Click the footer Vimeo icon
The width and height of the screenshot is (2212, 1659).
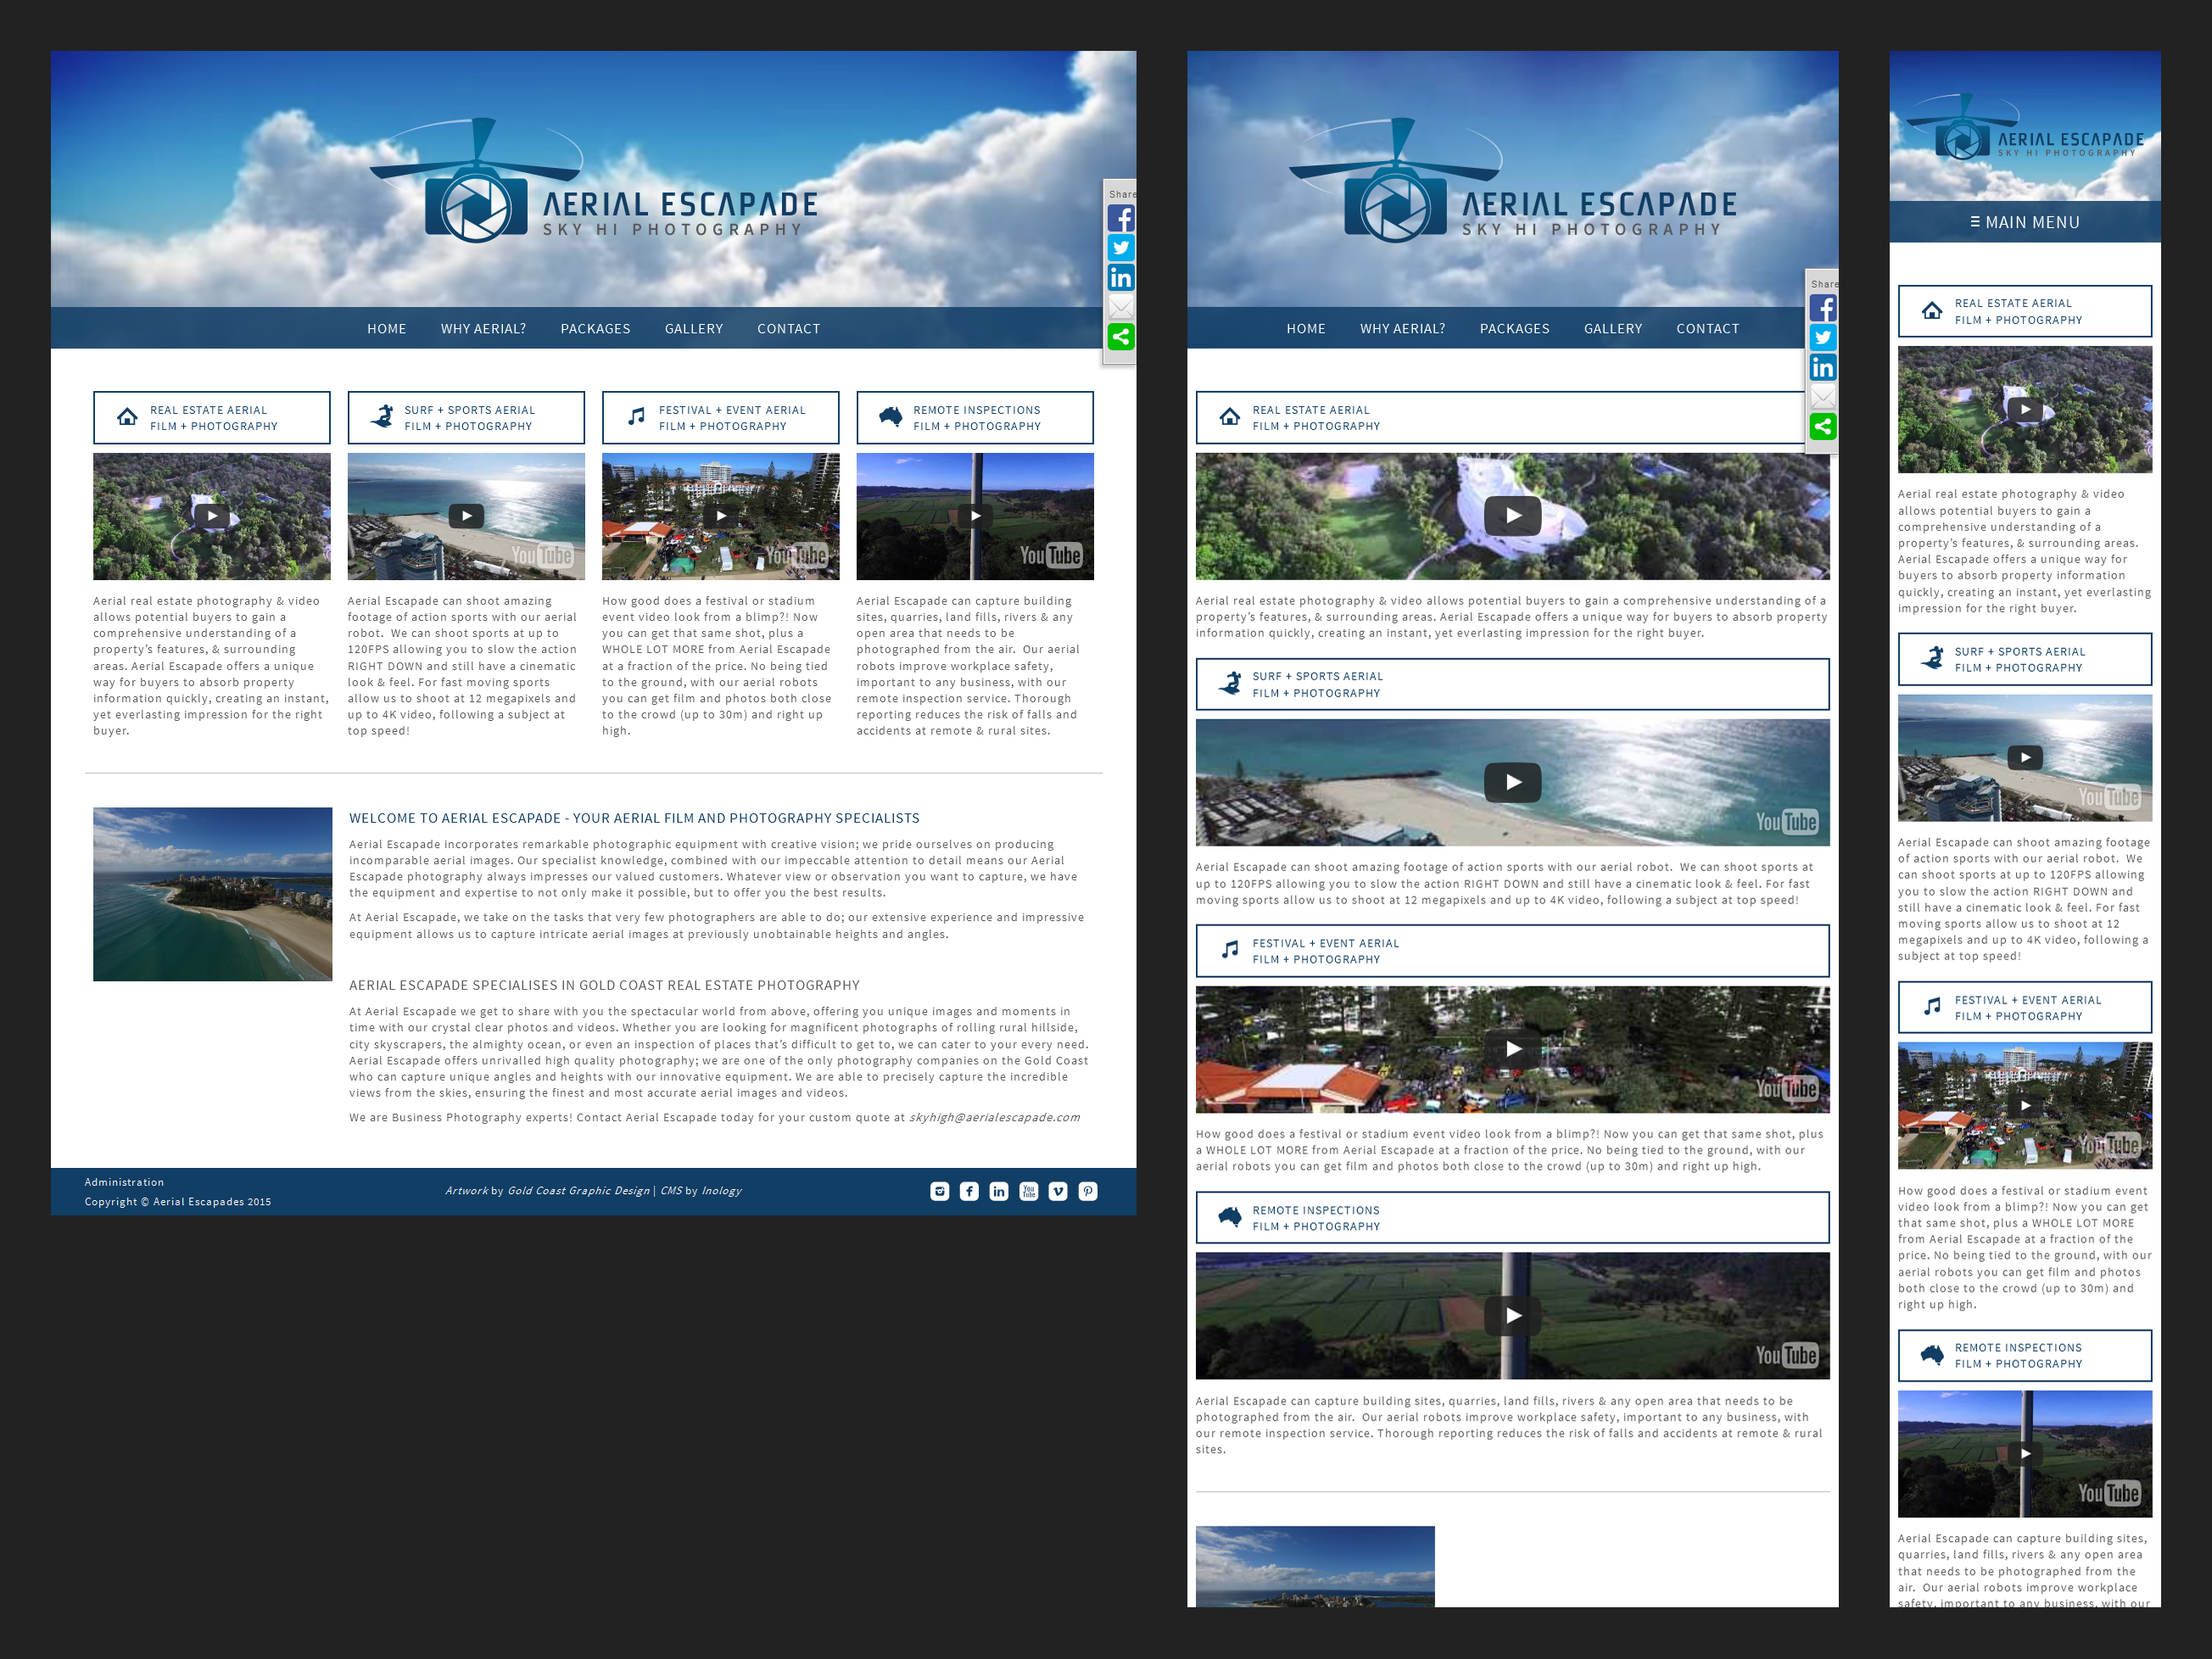click(1058, 1191)
